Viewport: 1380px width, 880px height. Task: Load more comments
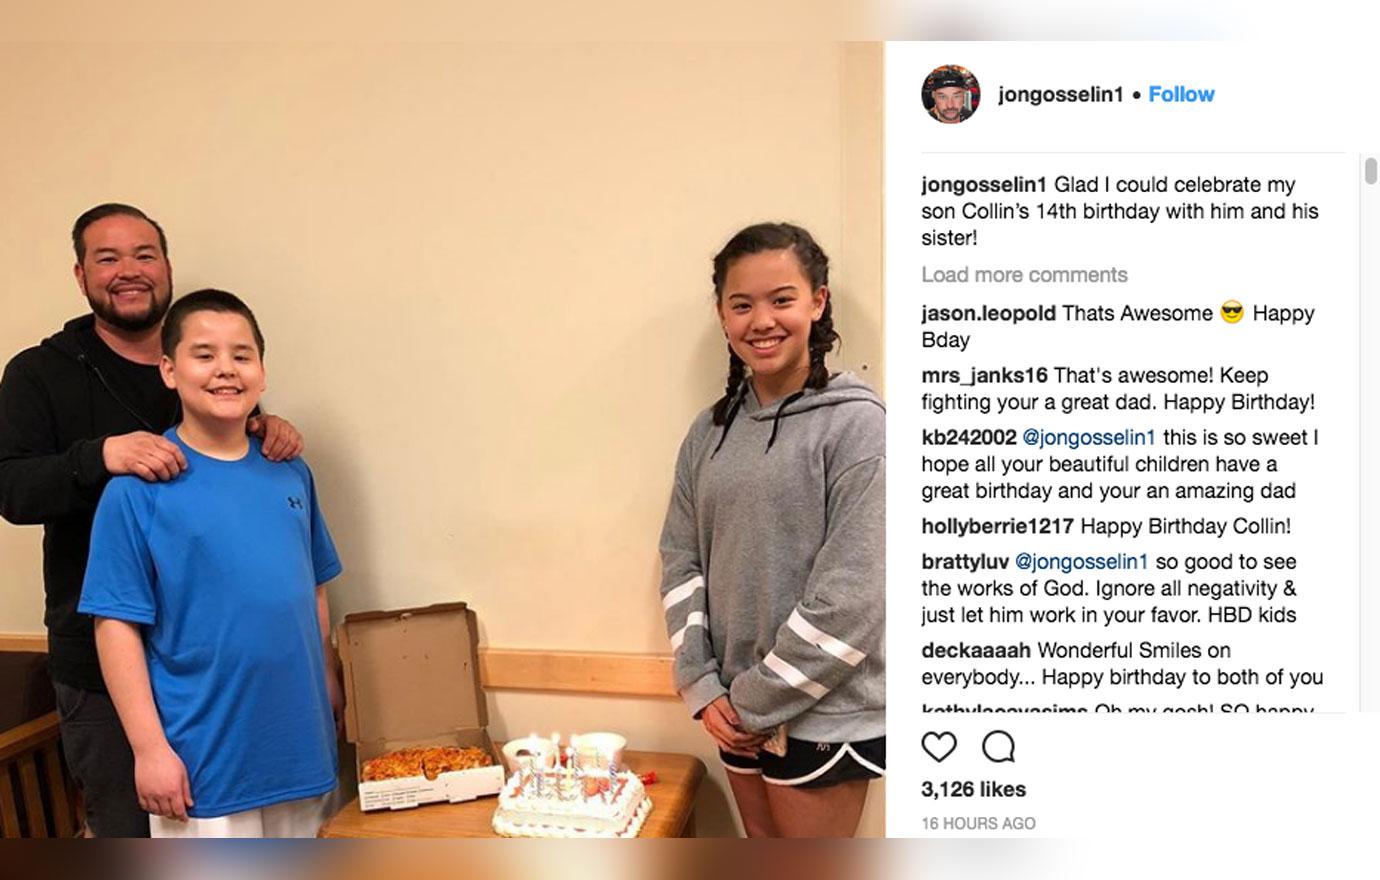[x=1024, y=275]
